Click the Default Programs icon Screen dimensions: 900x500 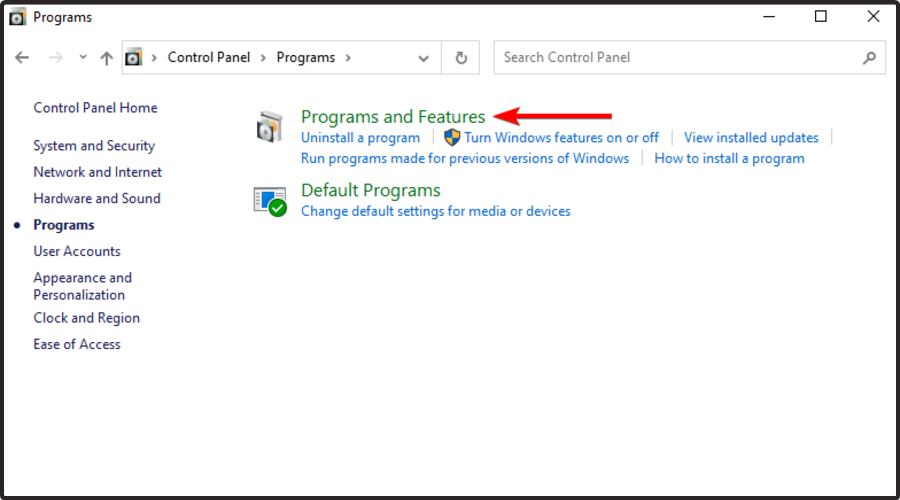pos(270,201)
